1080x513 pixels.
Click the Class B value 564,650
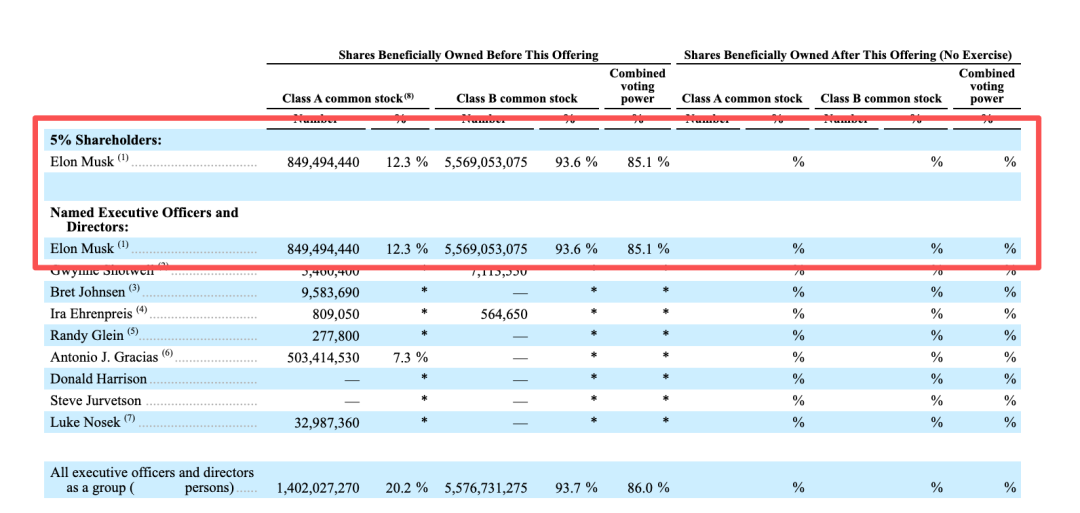coord(505,315)
